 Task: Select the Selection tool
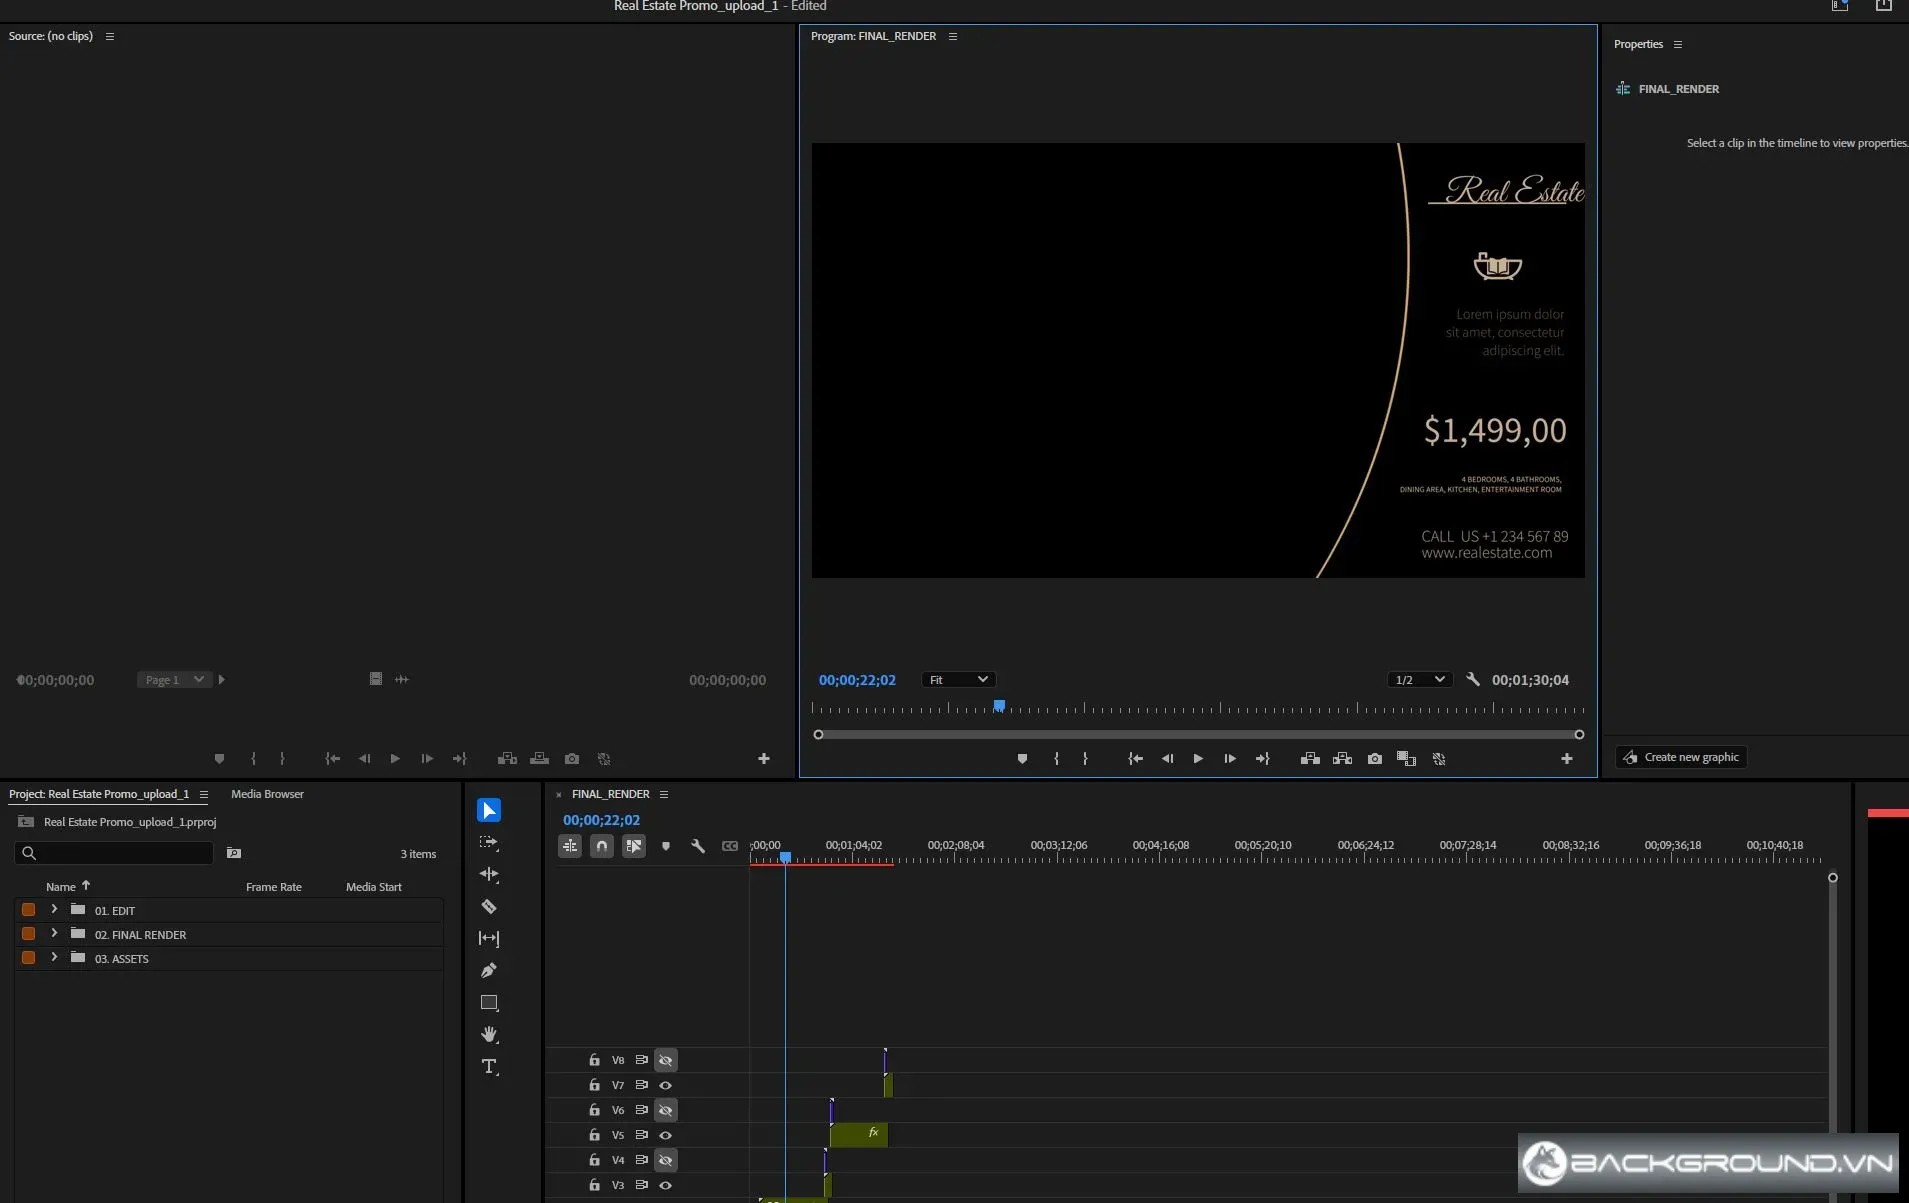(x=489, y=810)
